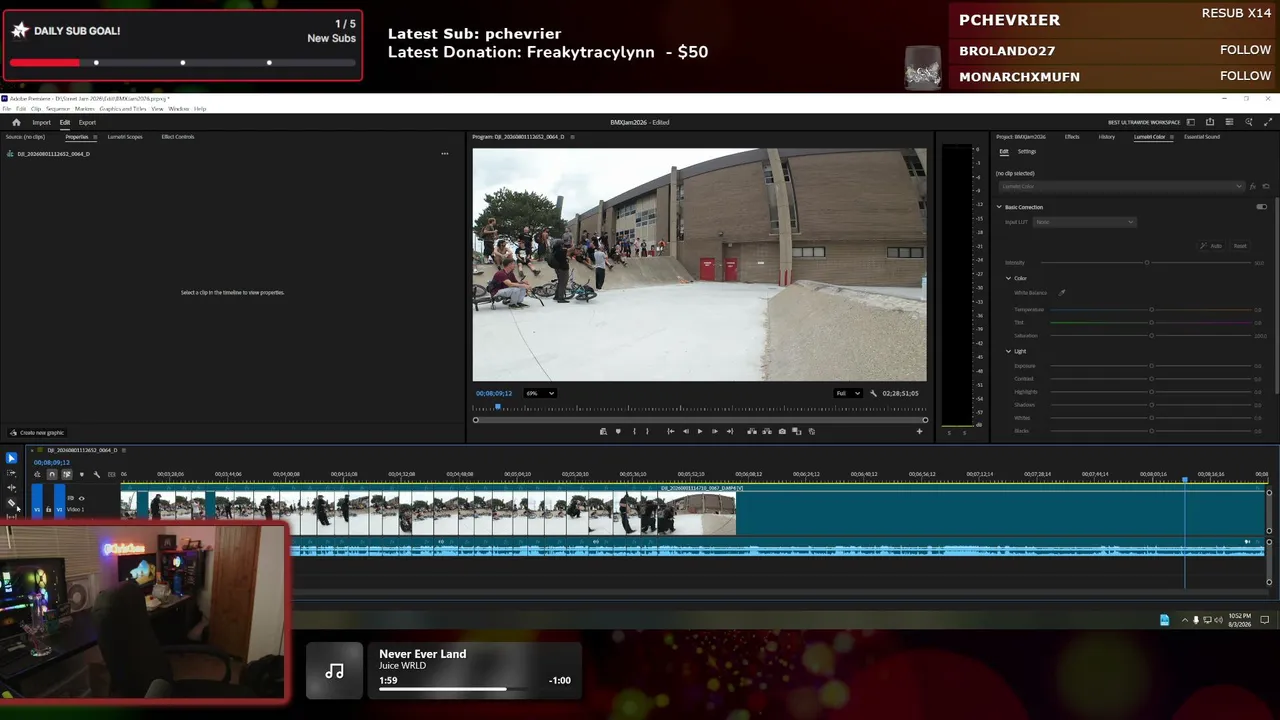Select the Razor tool in timeline toolbar
The height and width of the screenshot is (720, 1280).
point(11,503)
